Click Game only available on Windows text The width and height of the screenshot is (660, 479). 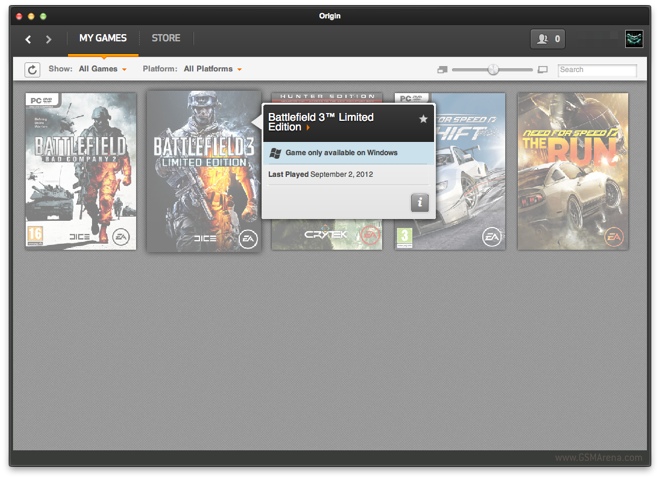tap(341, 153)
